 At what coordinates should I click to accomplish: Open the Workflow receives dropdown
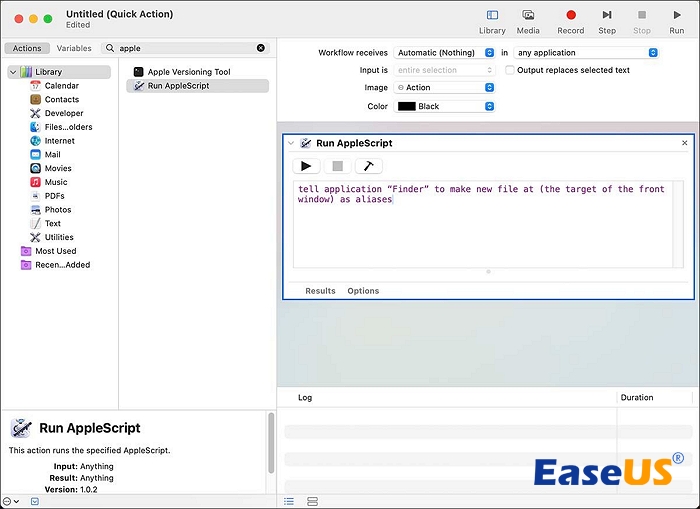pos(444,53)
